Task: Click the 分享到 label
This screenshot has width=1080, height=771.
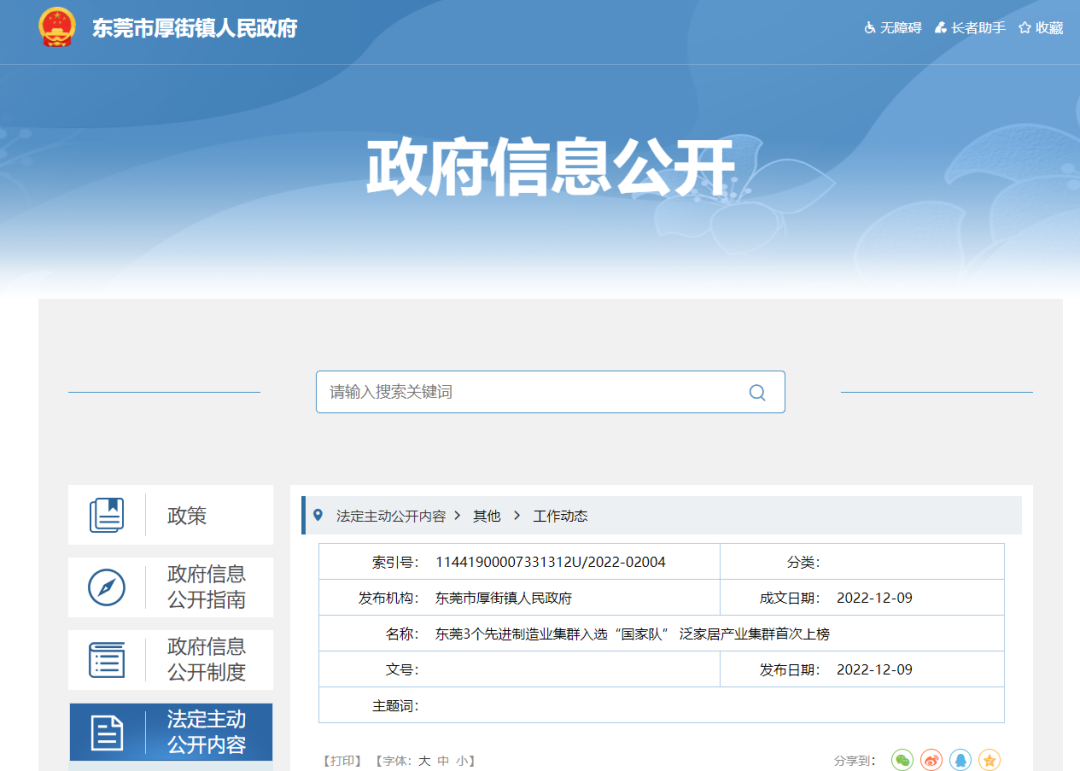Action: coord(854,761)
